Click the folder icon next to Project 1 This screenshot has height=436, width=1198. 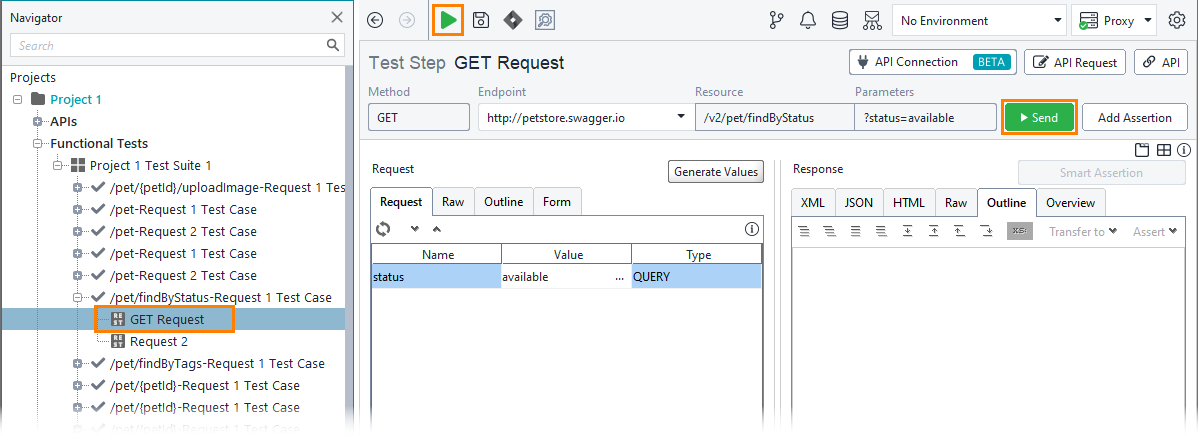37,99
